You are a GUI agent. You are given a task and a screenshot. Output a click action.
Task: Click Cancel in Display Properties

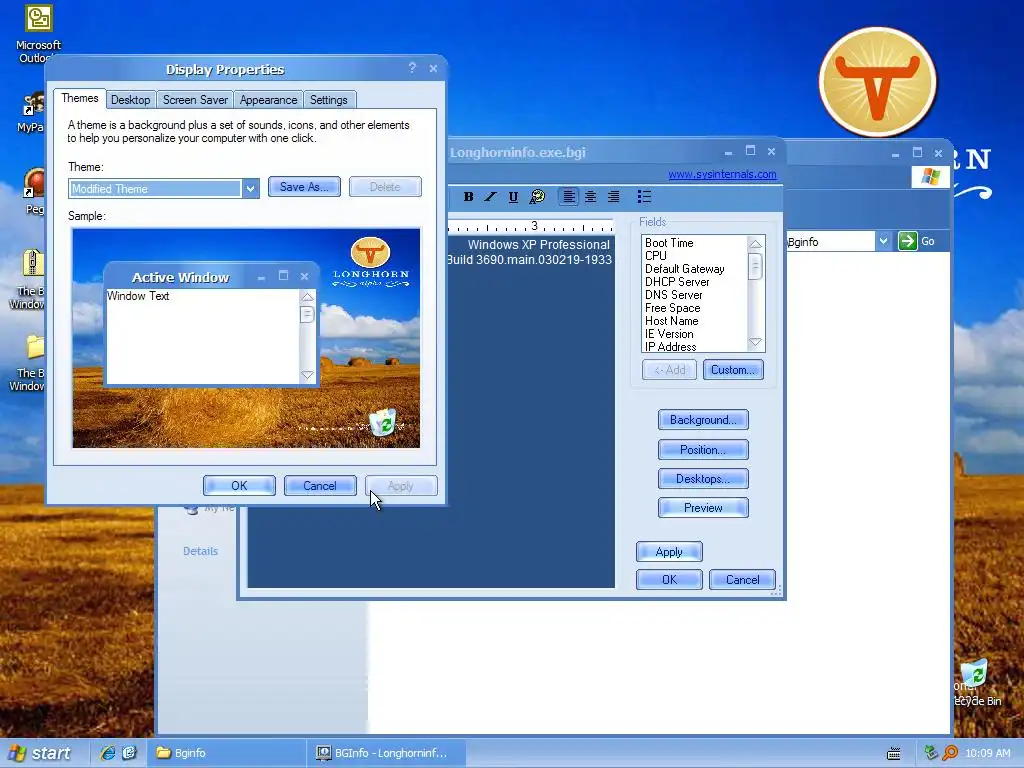pos(320,486)
